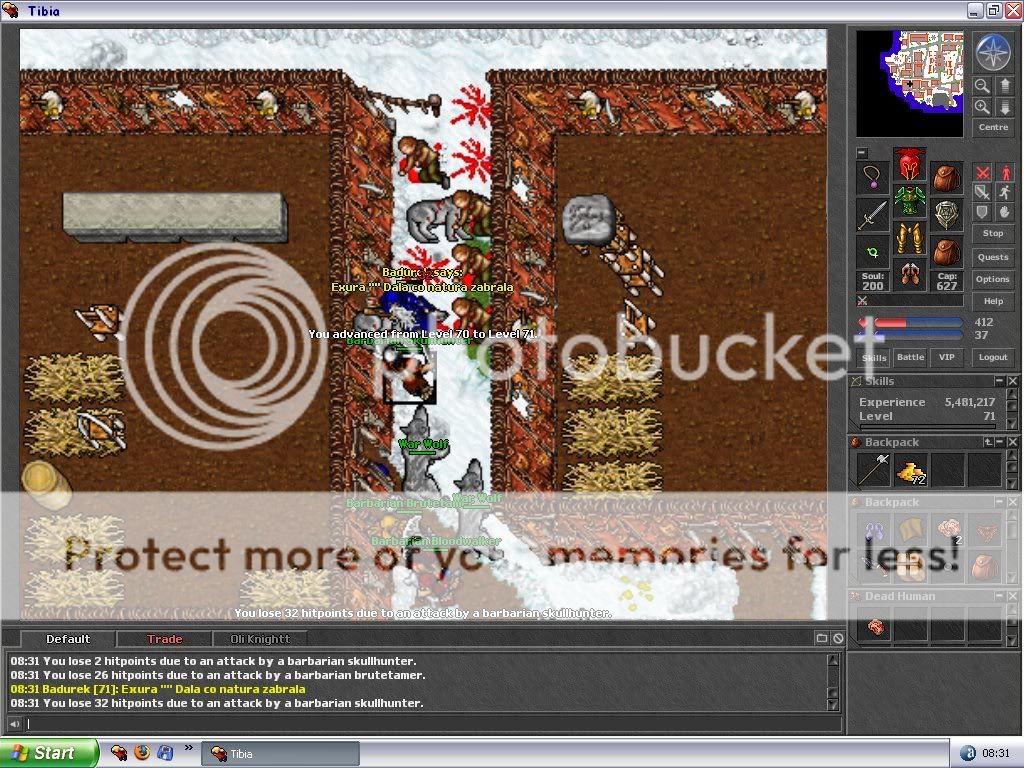Toggle the VIP window button

pyautogui.click(x=946, y=357)
